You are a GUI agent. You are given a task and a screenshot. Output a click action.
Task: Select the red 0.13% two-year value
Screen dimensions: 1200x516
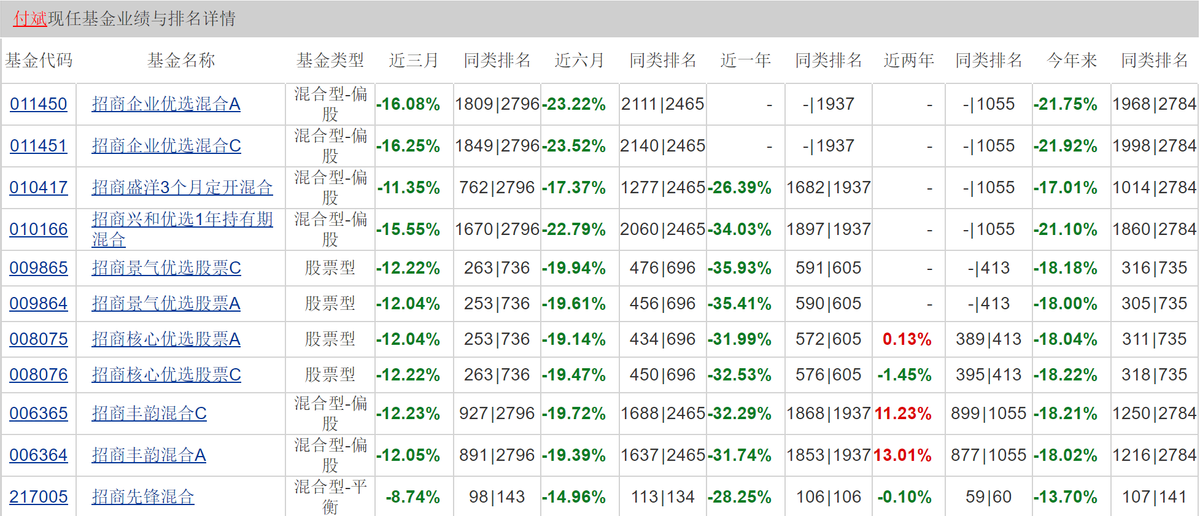tap(907, 339)
